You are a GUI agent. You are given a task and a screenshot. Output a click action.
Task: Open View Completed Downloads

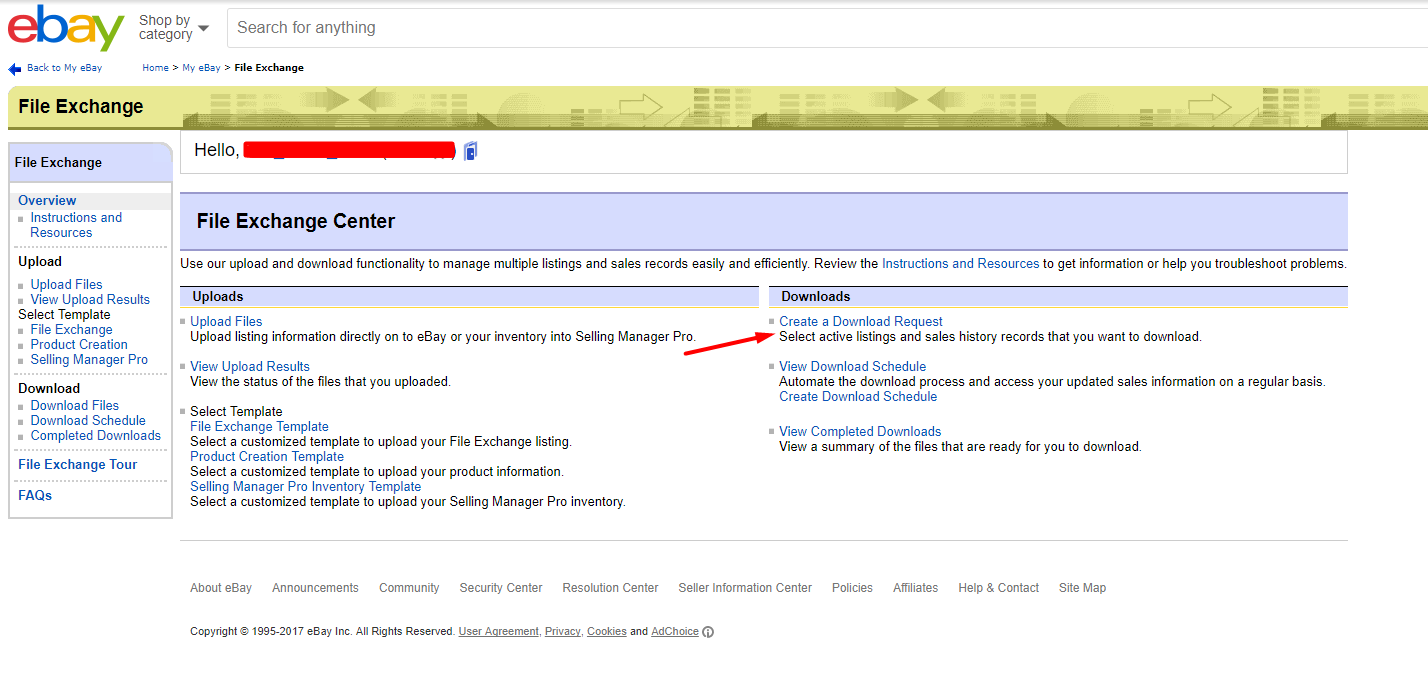click(x=860, y=432)
